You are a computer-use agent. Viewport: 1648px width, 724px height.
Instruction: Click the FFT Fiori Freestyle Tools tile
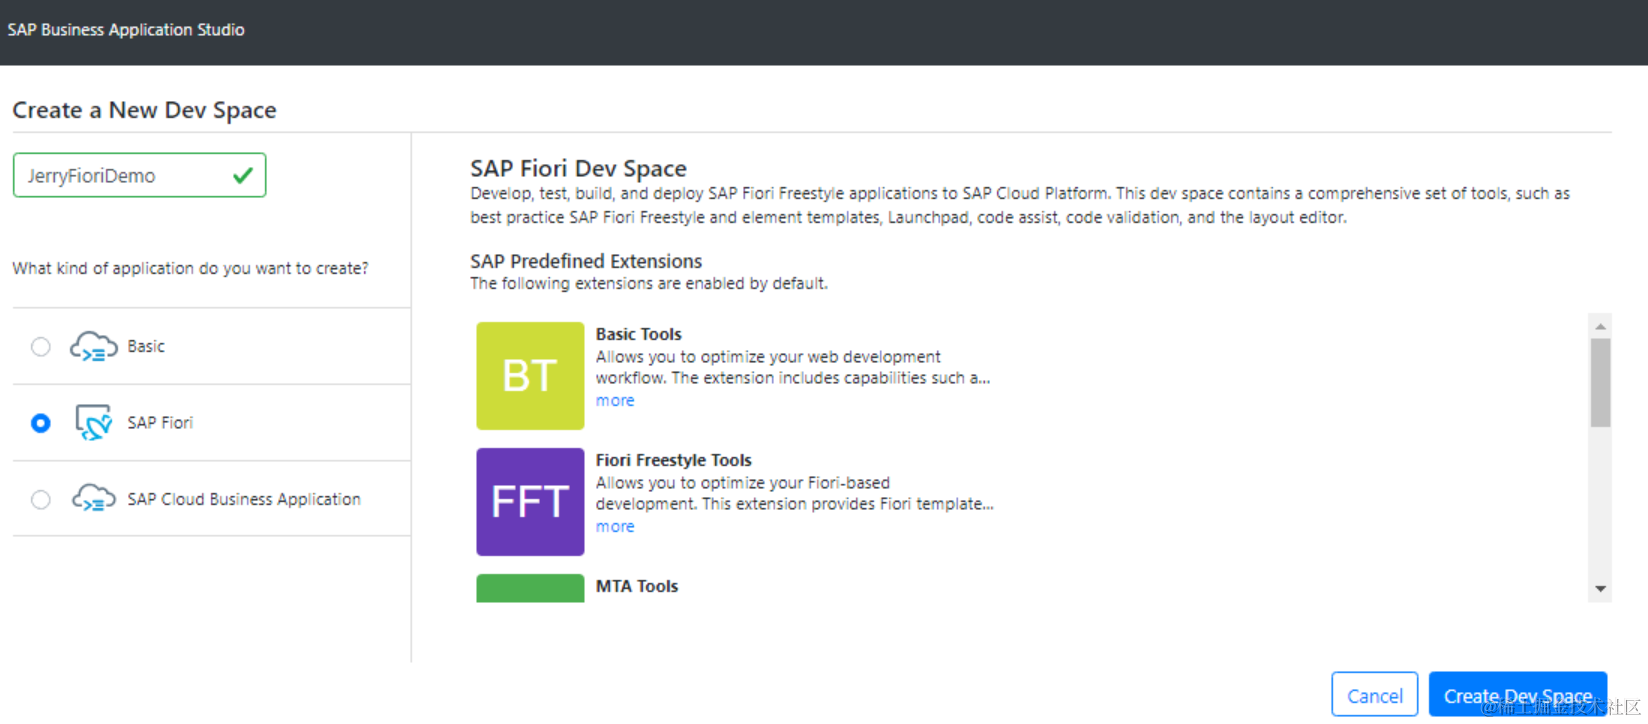pos(530,502)
